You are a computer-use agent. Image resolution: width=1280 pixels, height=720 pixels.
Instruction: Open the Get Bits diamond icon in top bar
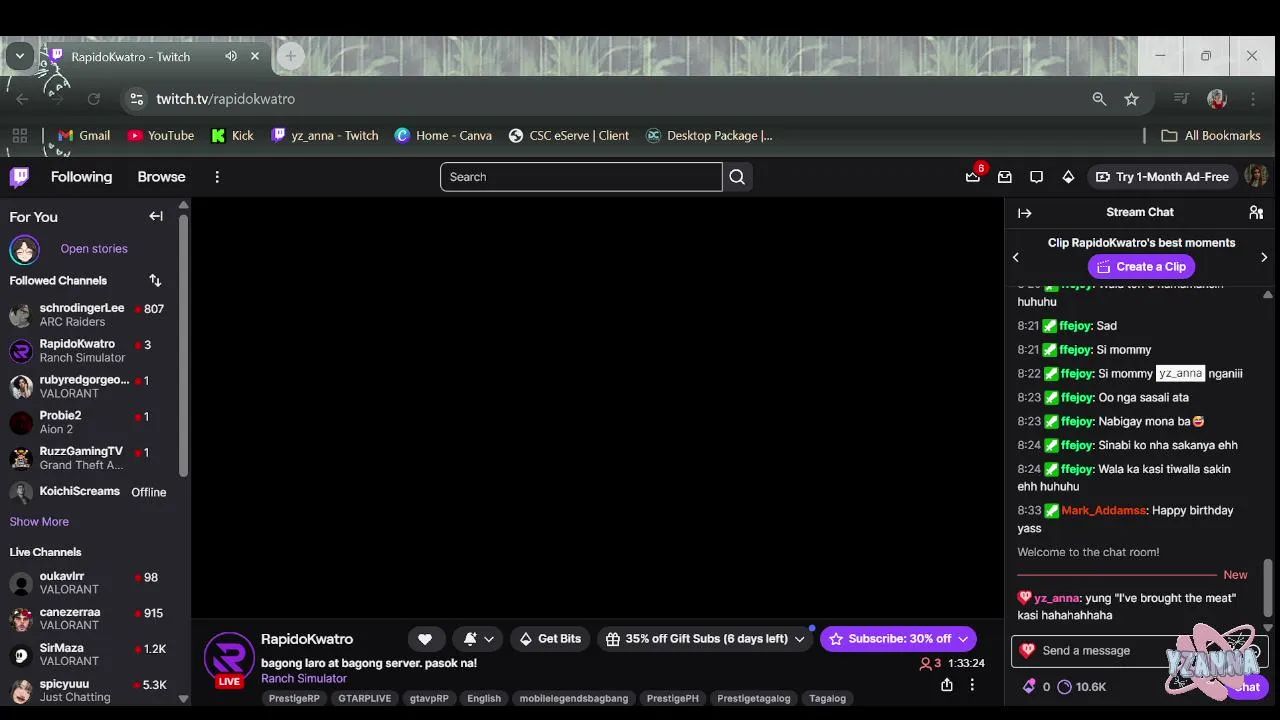click(x=1068, y=177)
